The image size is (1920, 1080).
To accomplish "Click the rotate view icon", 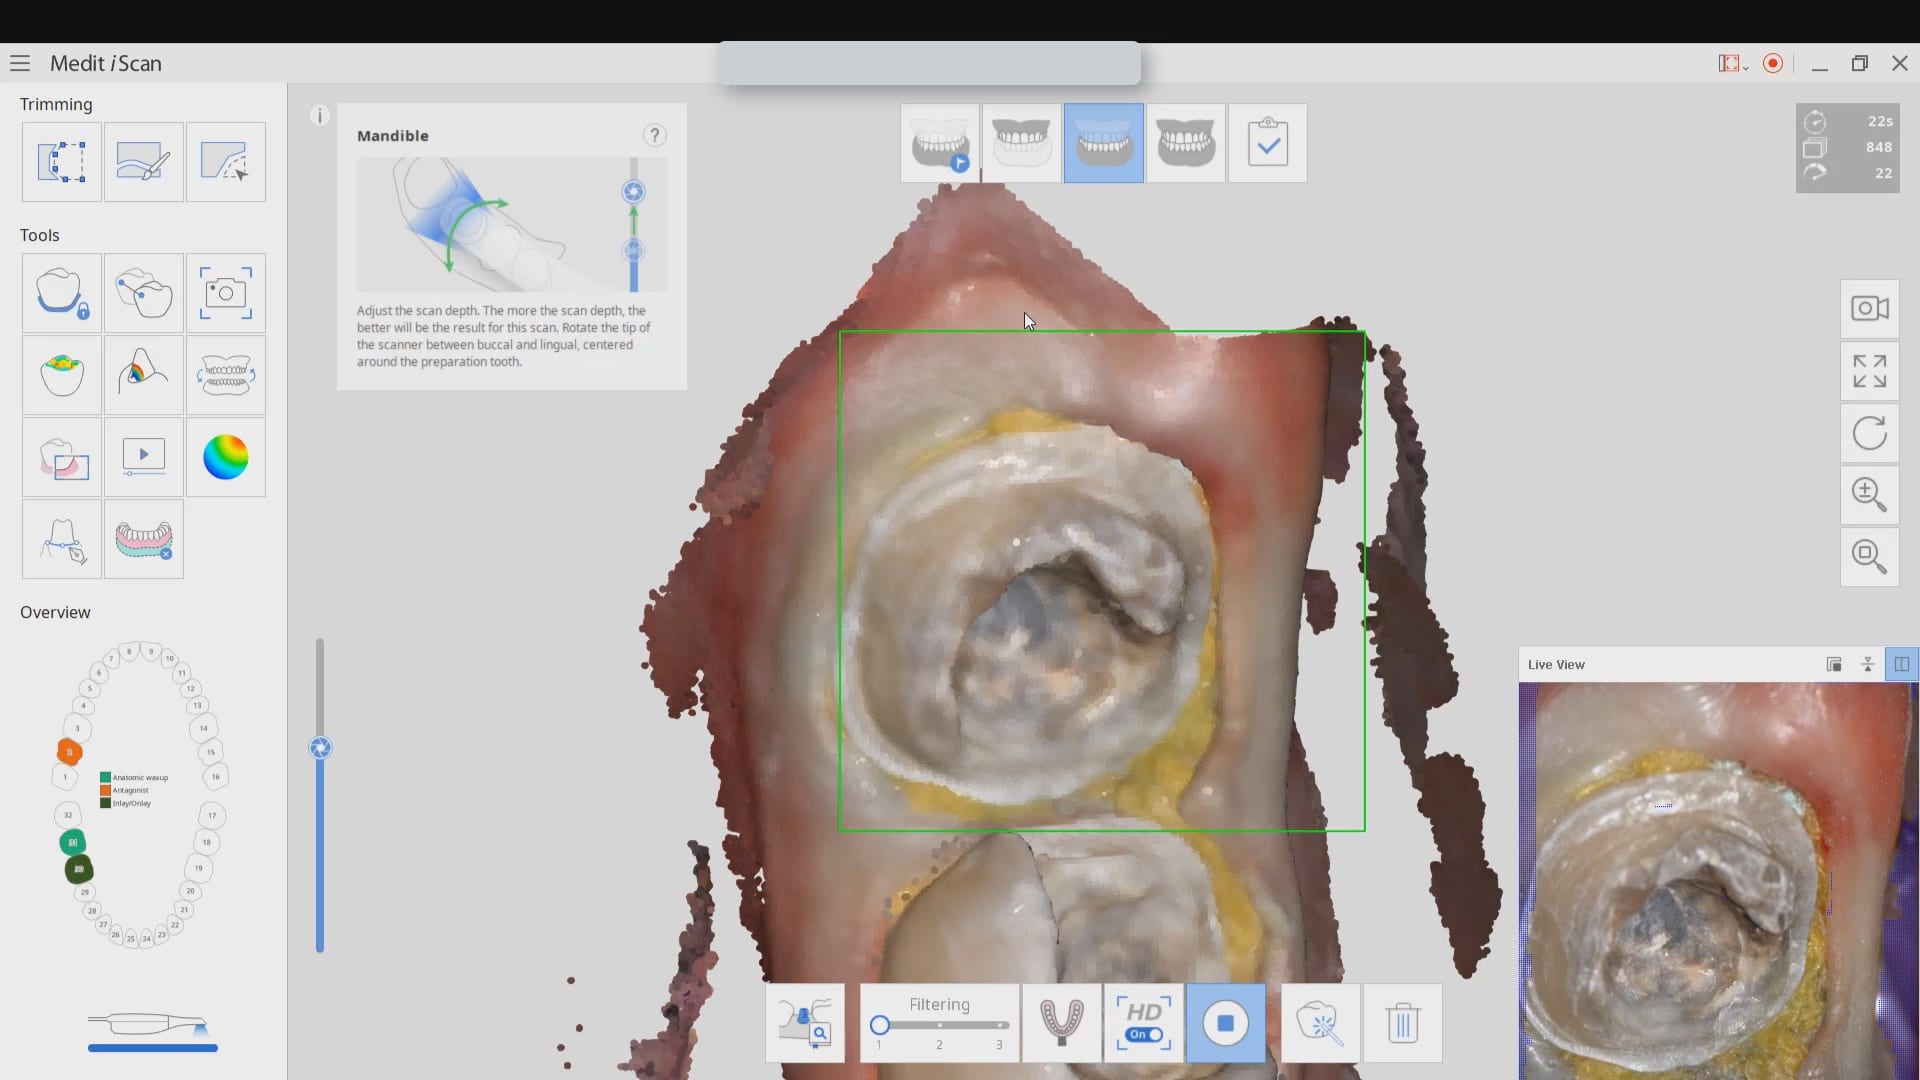I will 1869,433.
